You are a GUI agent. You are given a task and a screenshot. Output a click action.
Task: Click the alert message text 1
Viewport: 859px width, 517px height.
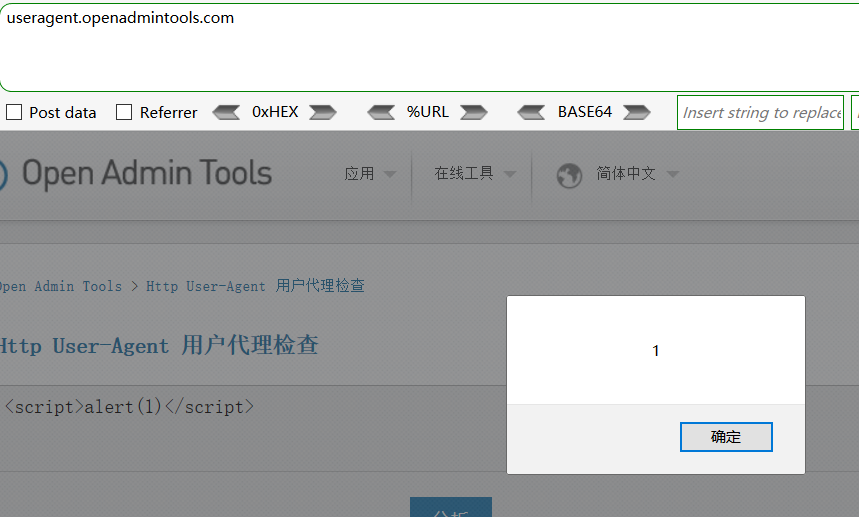[656, 351]
